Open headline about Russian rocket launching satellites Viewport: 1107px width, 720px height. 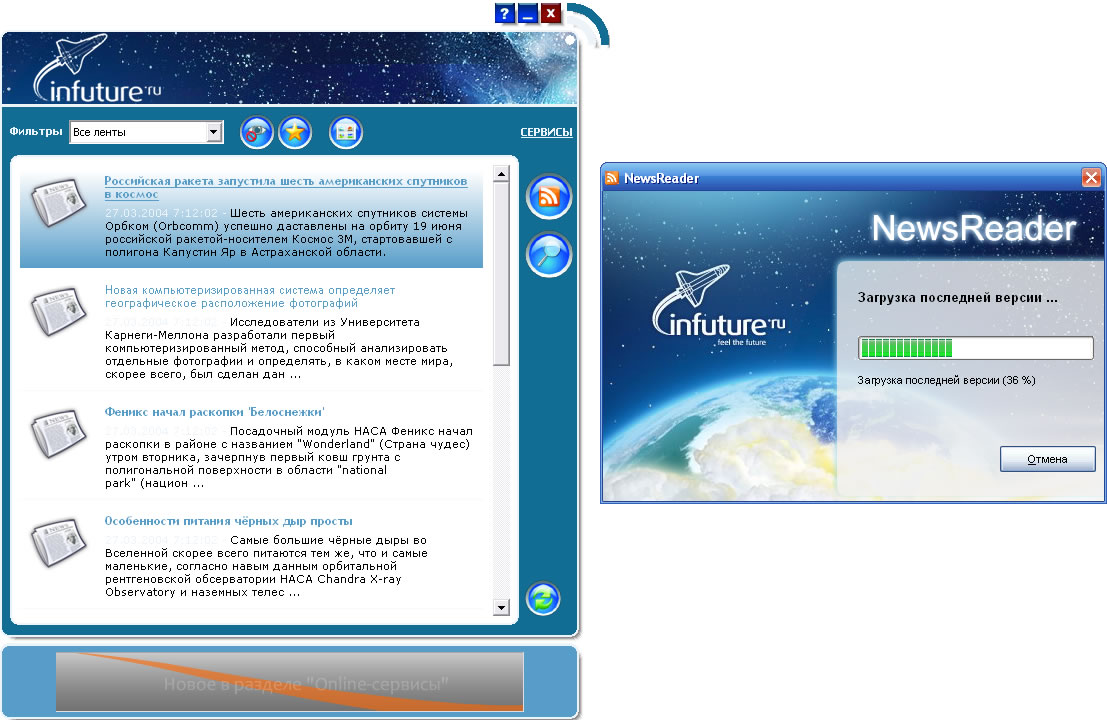[285, 187]
